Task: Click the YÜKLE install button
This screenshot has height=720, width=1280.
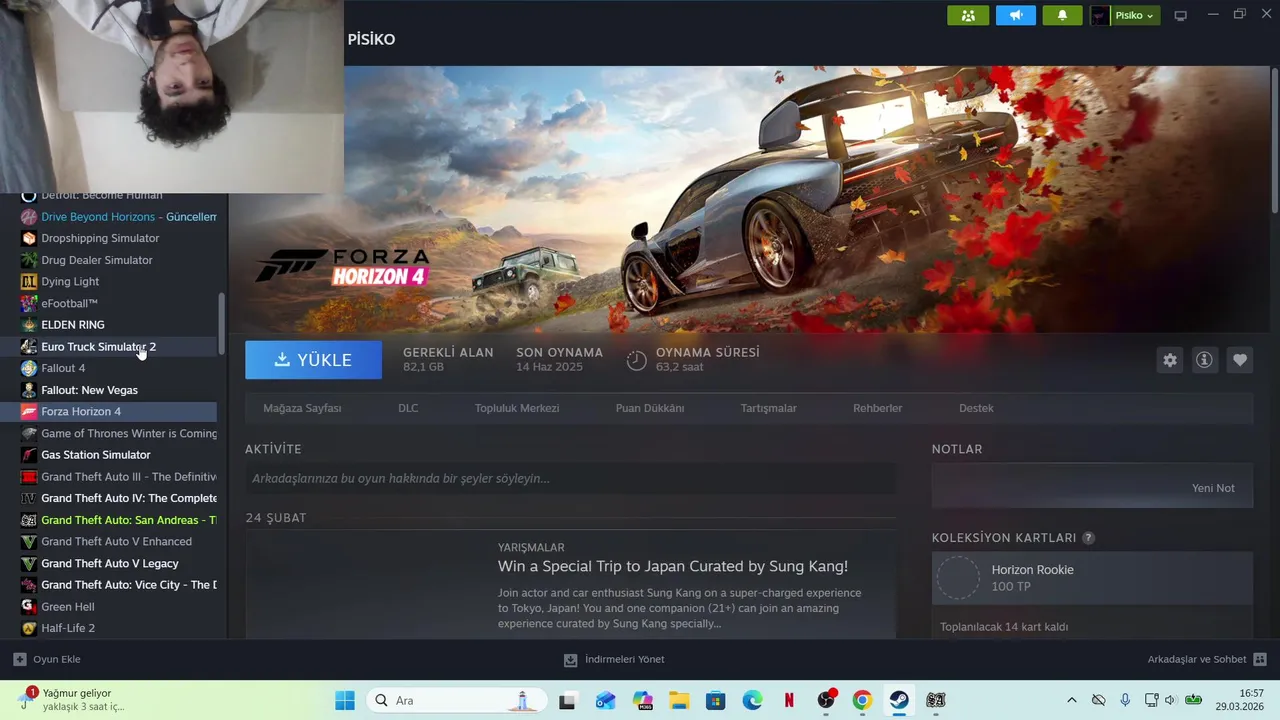Action: (313, 360)
